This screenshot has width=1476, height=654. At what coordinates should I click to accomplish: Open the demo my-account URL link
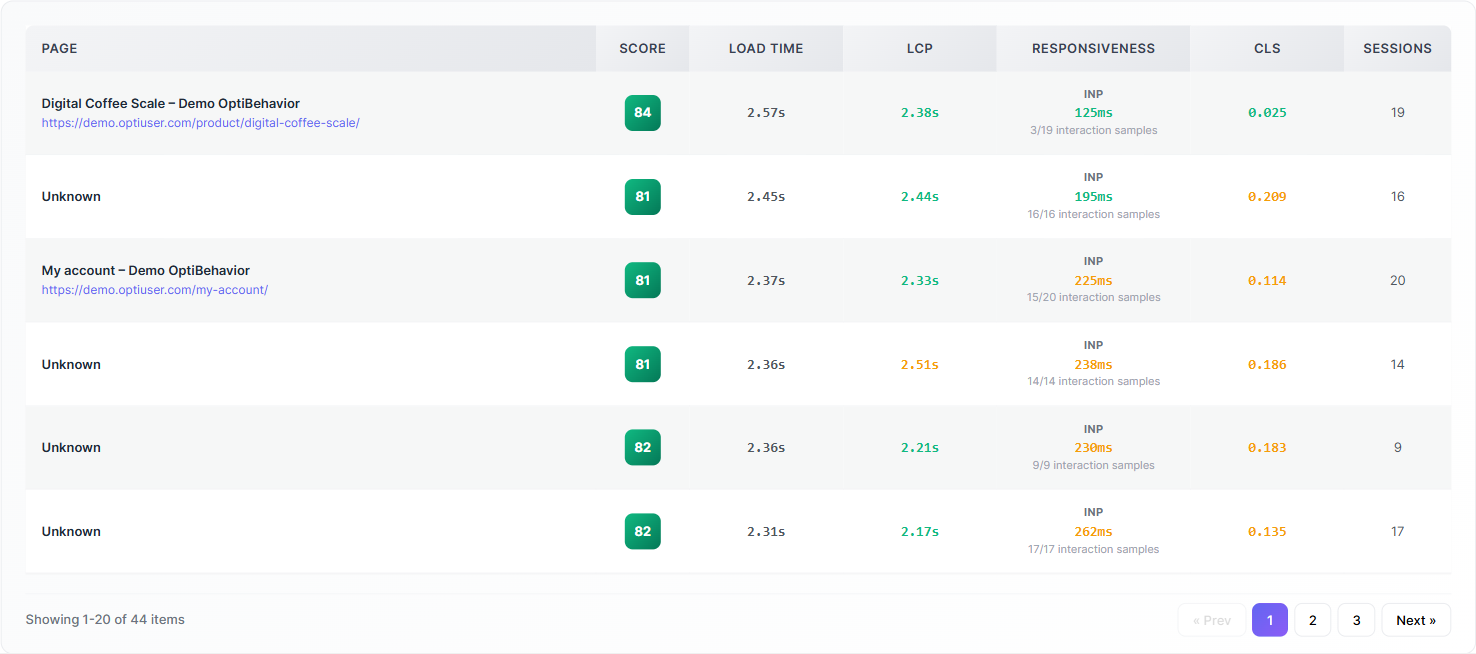(155, 290)
